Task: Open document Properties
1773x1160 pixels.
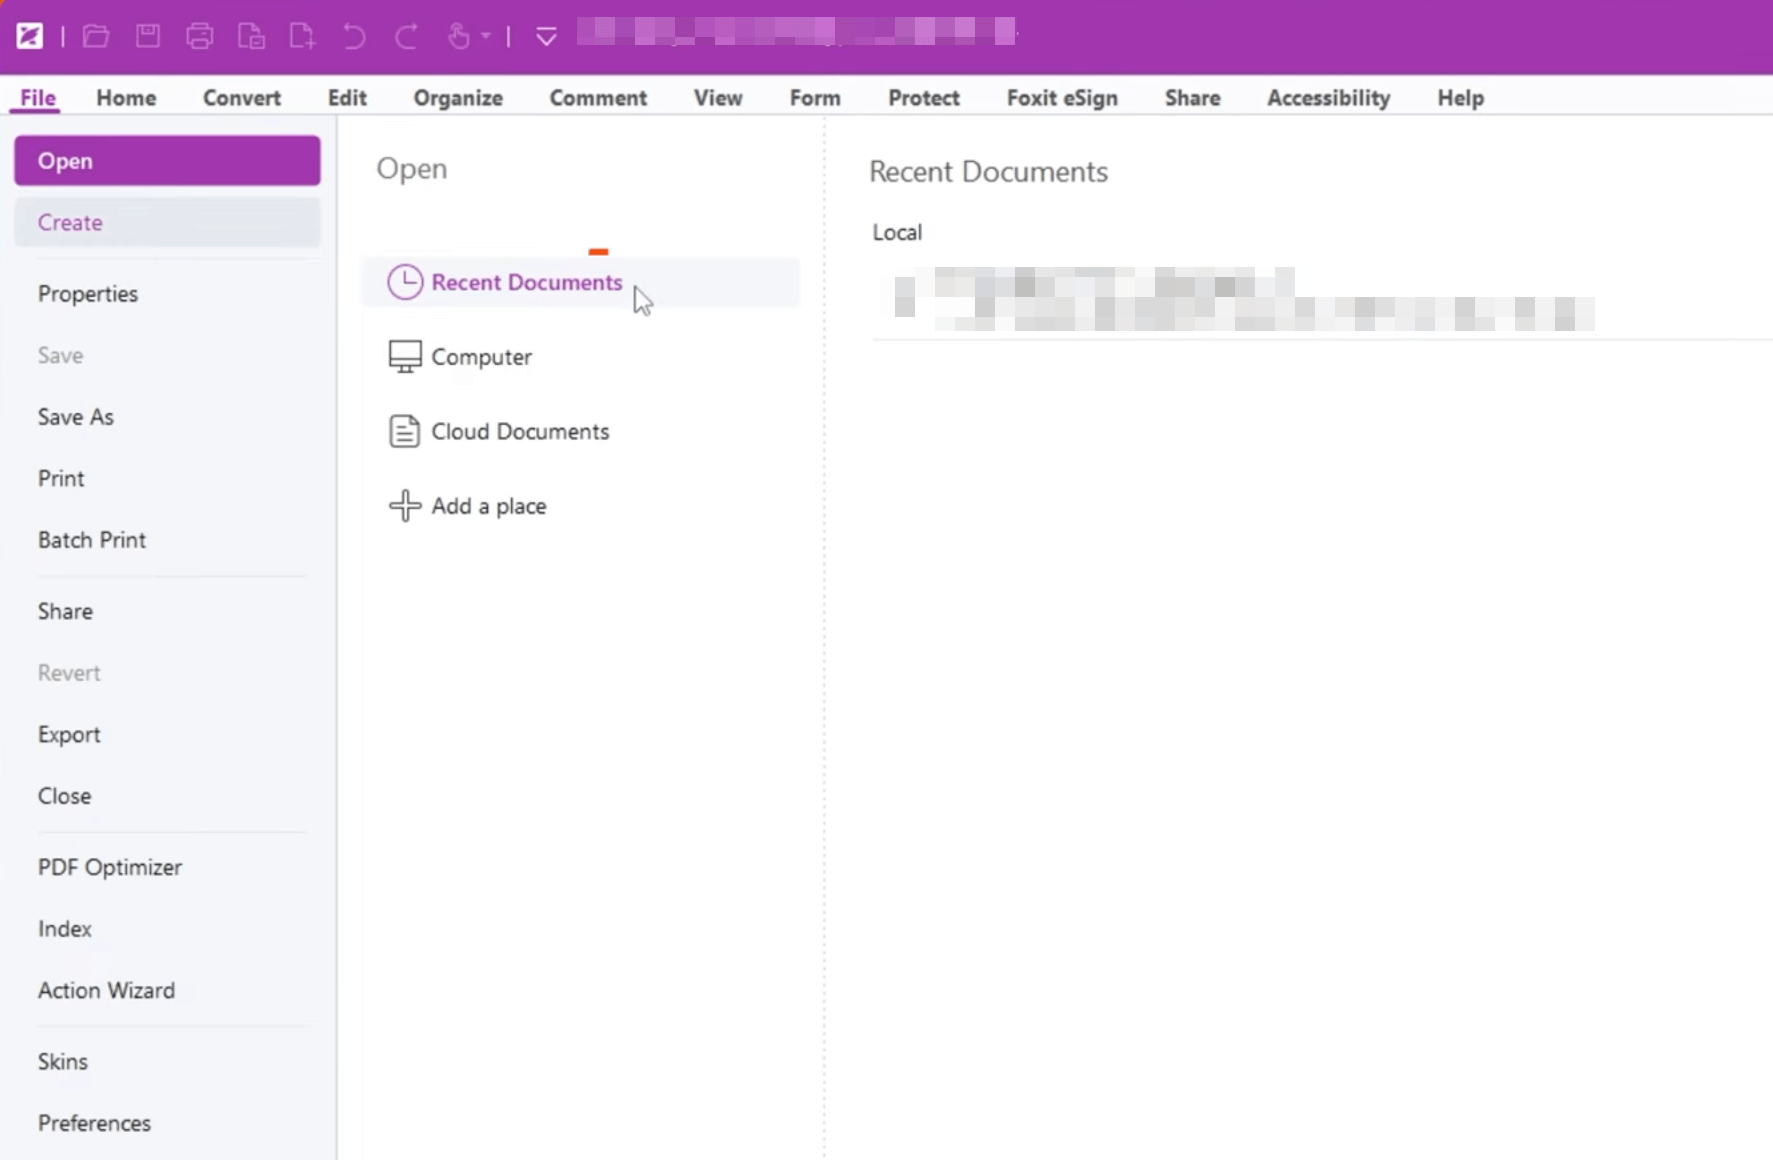Action: (88, 294)
